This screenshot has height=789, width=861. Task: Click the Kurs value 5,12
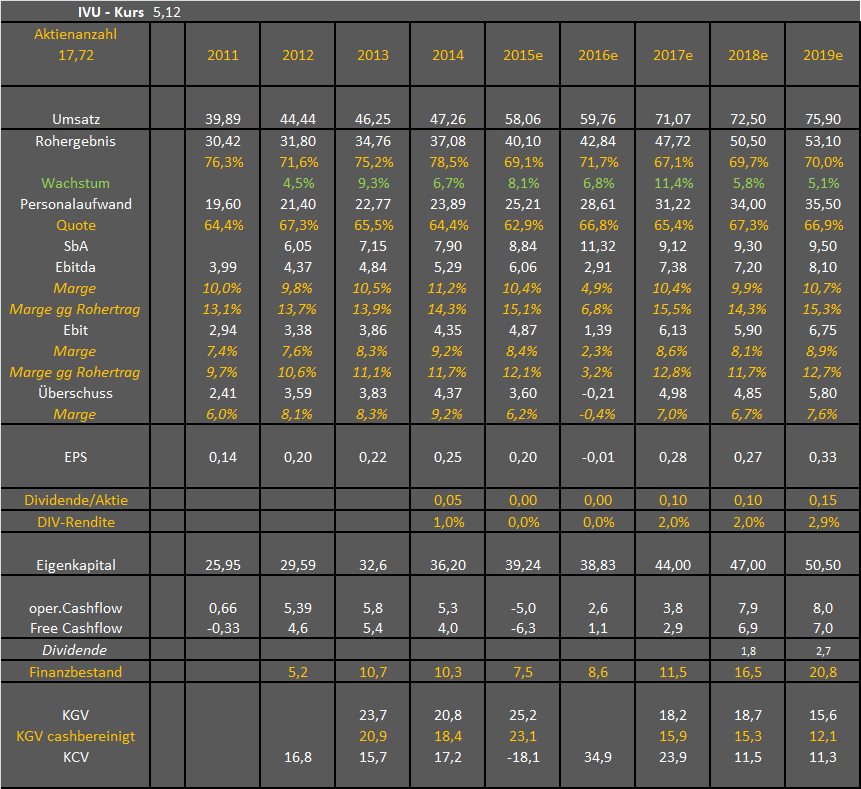click(x=167, y=12)
